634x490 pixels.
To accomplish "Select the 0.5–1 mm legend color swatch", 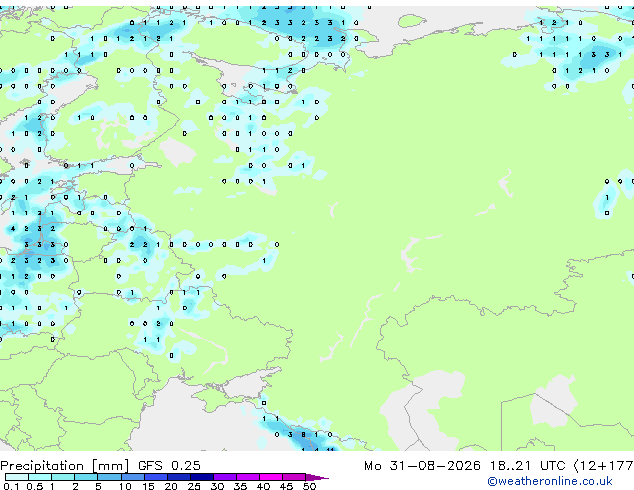I will [40, 477].
